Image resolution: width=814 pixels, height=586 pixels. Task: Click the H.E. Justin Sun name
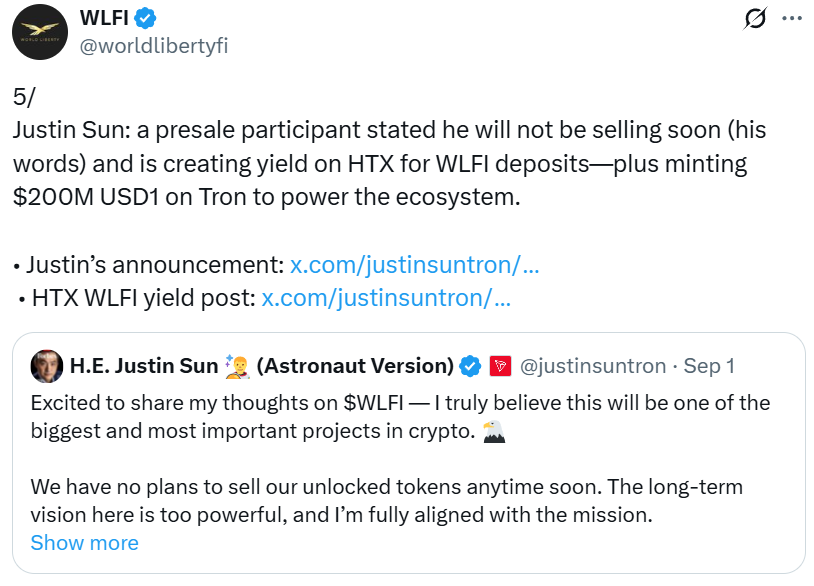[x=143, y=366]
